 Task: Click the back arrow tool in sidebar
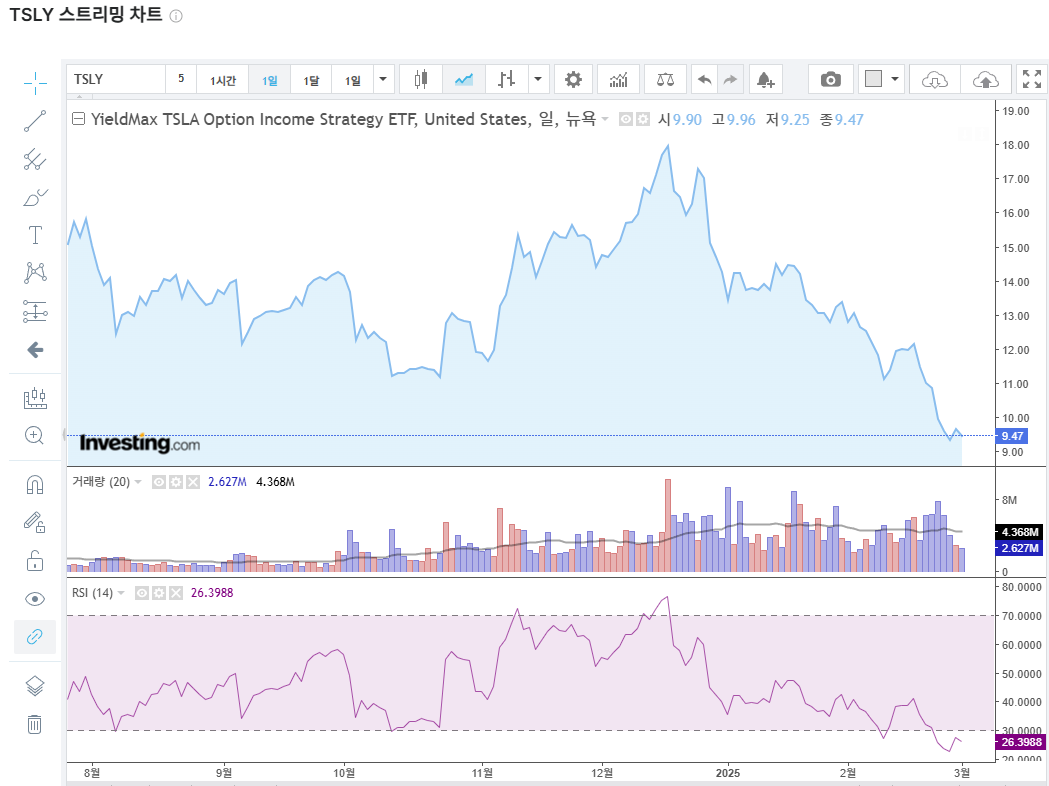pyautogui.click(x=35, y=349)
